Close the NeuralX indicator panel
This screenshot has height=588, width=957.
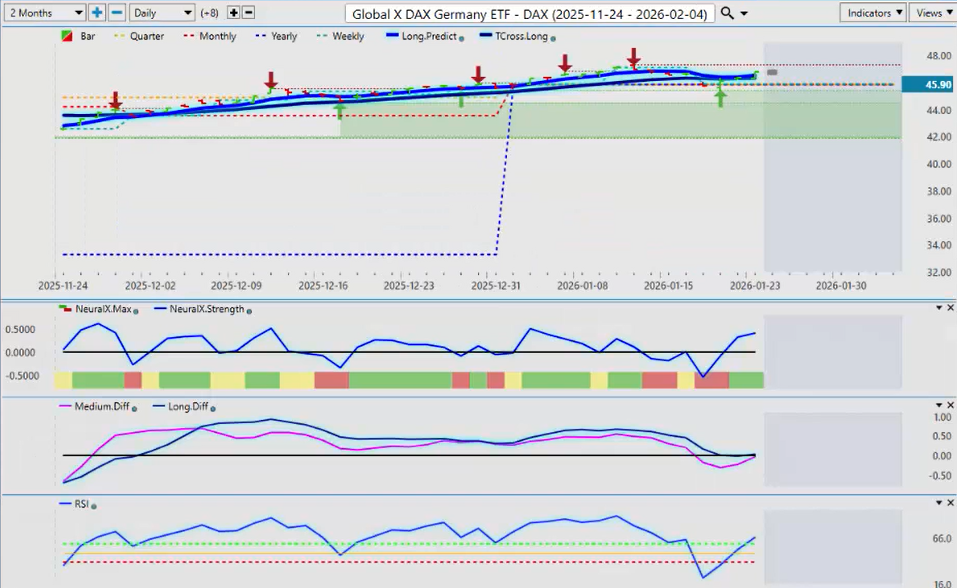pos(950,307)
